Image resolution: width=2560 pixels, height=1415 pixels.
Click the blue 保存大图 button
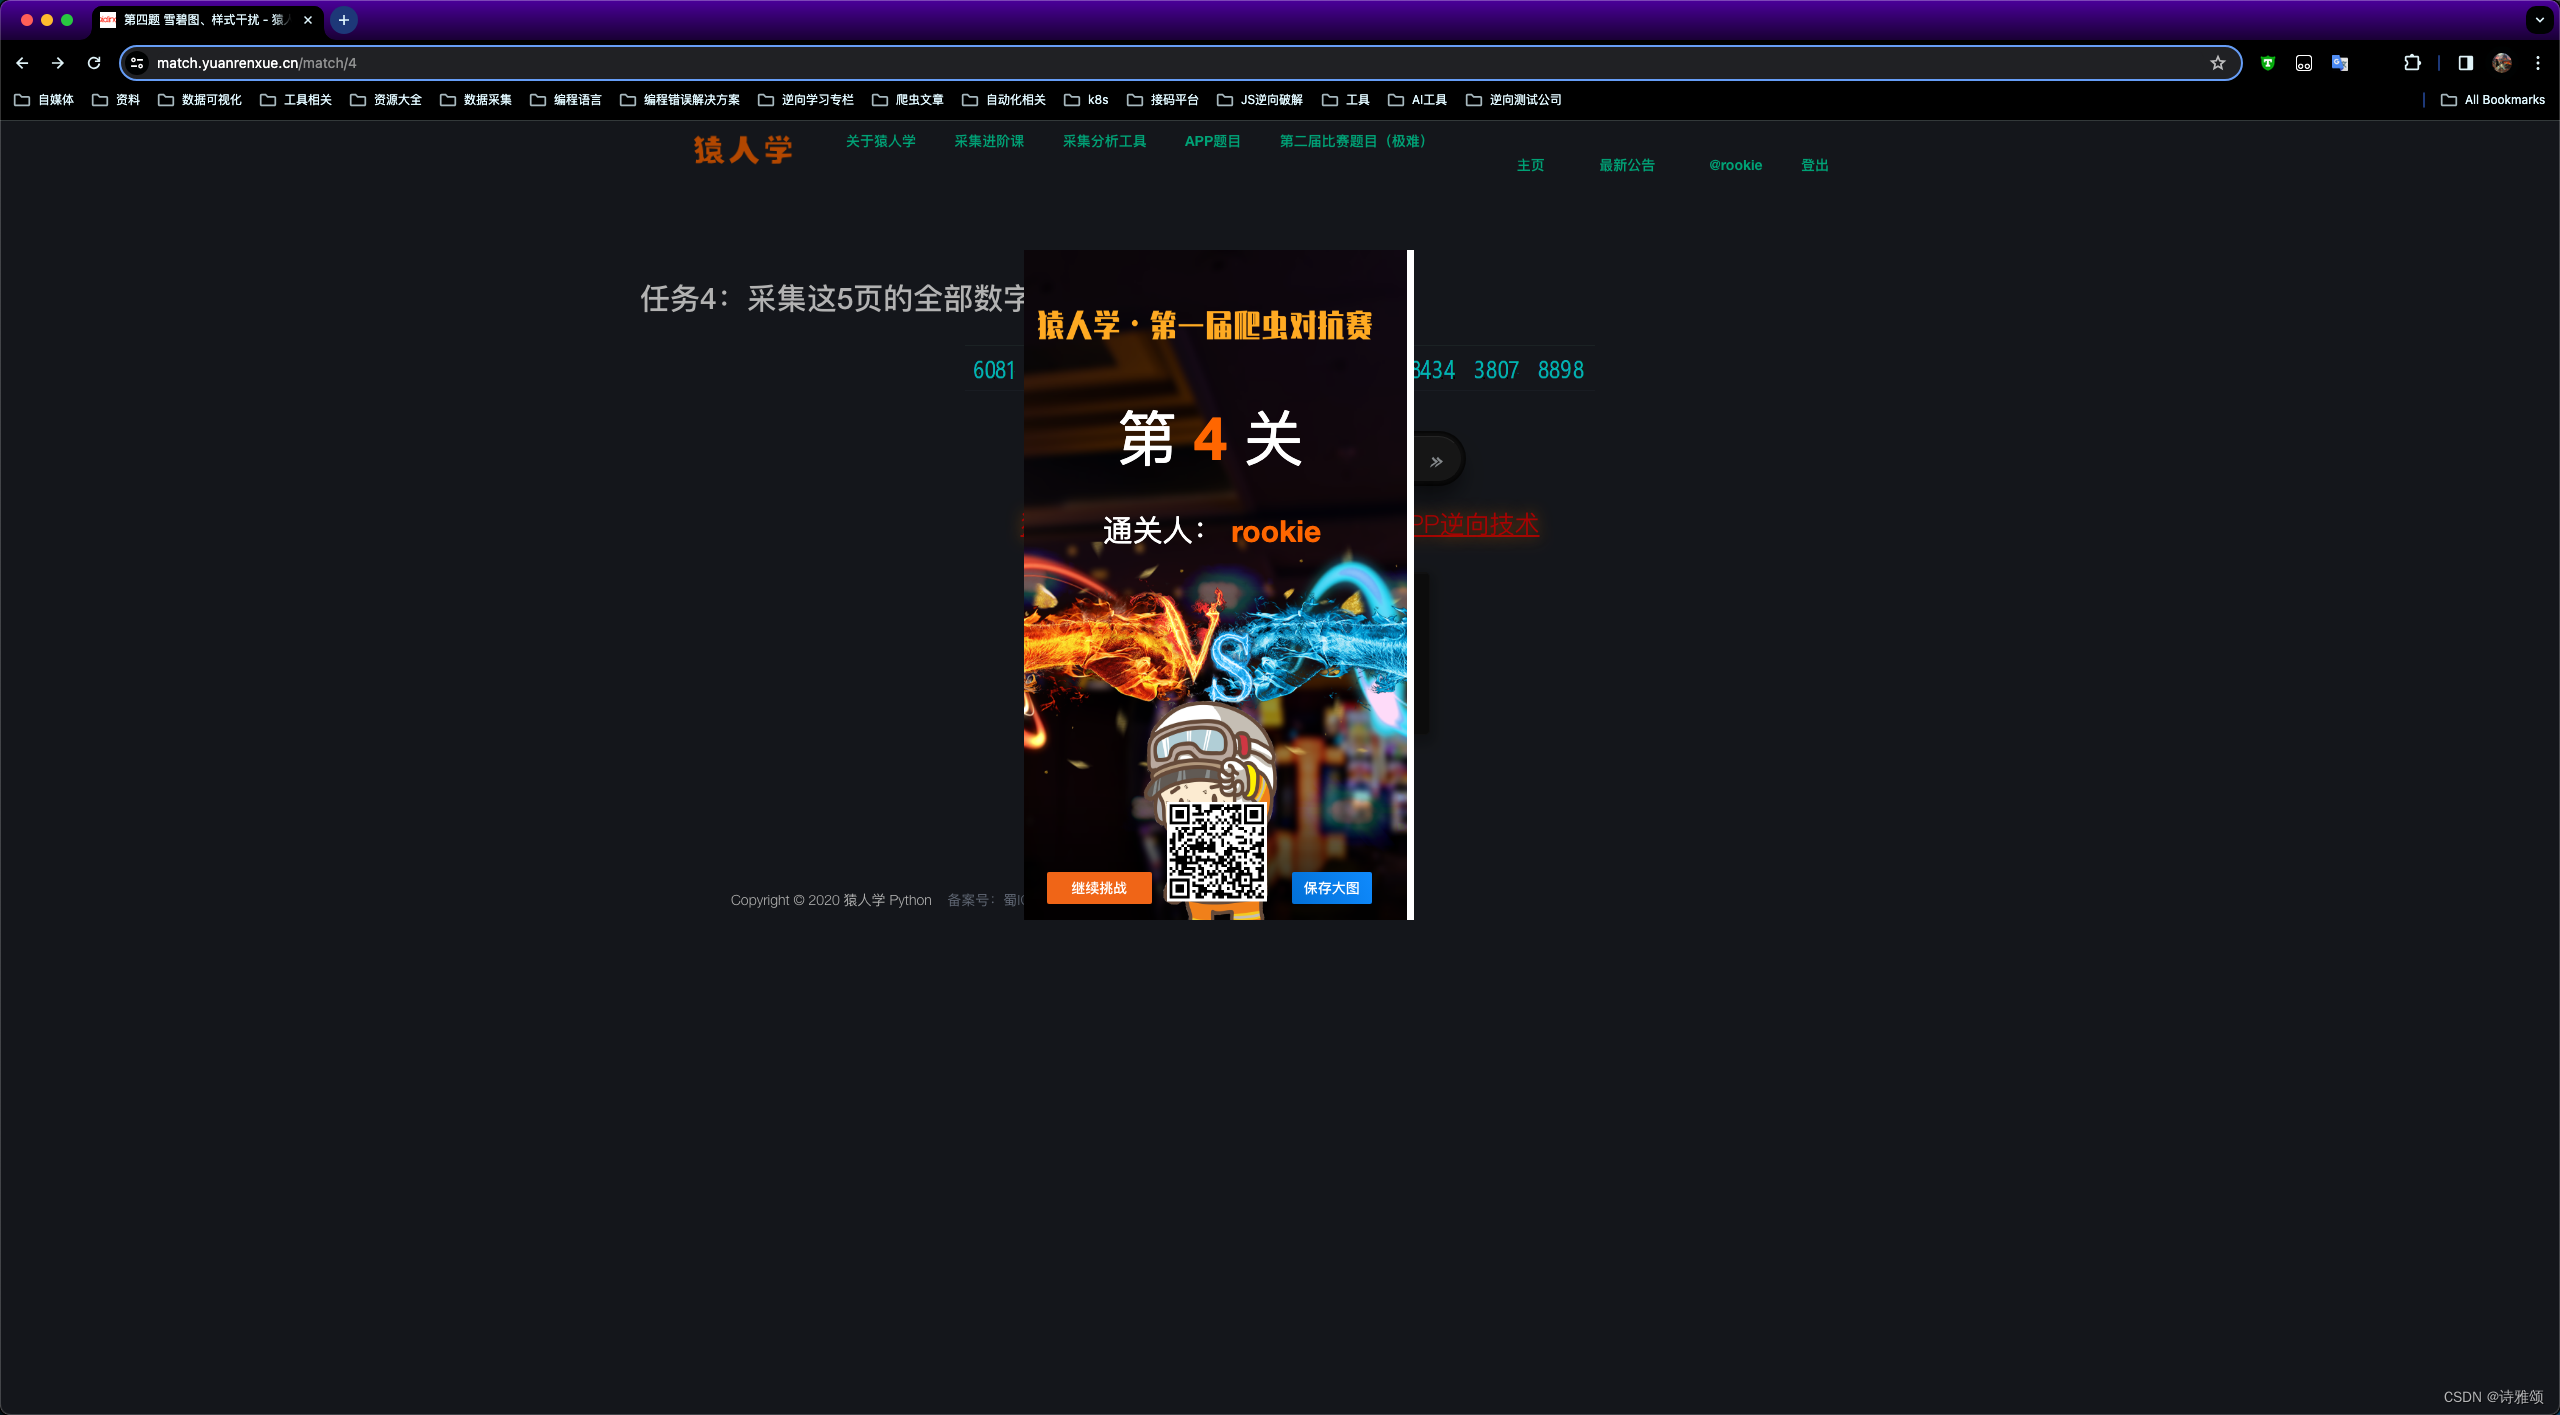(1332, 888)
